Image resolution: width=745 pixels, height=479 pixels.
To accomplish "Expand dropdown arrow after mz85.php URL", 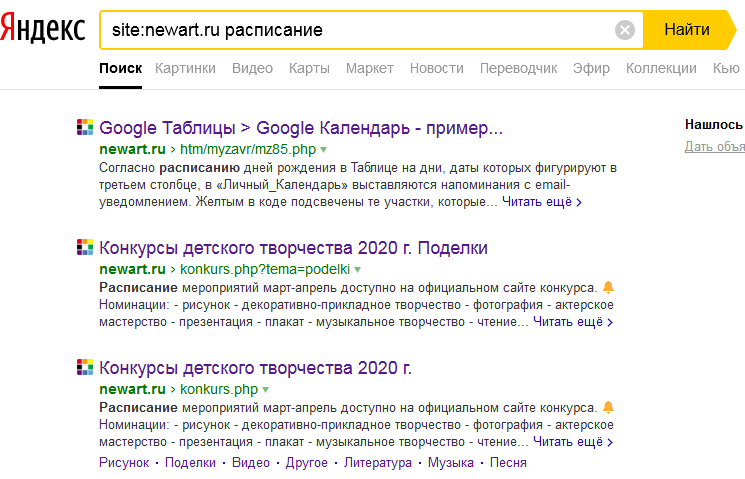I will click(x=324, y=150).
